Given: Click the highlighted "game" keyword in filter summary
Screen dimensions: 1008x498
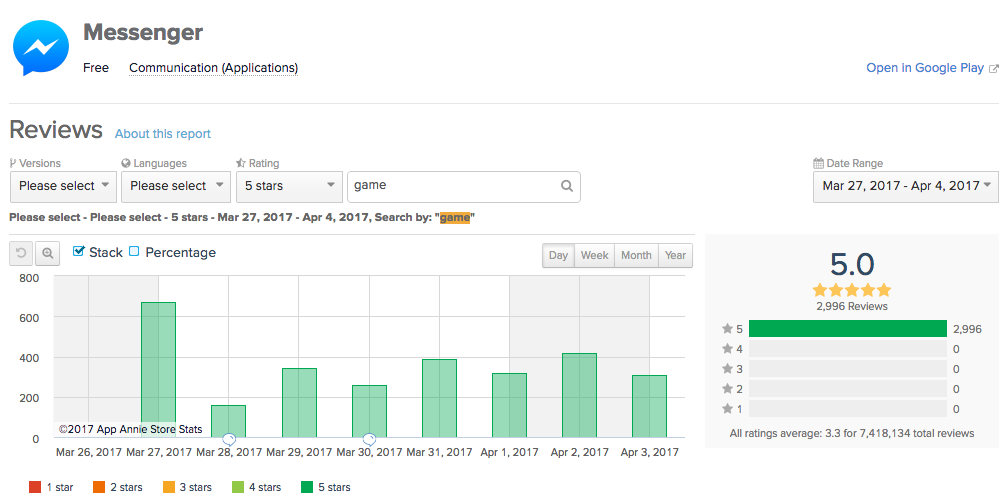Looking at the screenshot, I should tap(455, 218).
